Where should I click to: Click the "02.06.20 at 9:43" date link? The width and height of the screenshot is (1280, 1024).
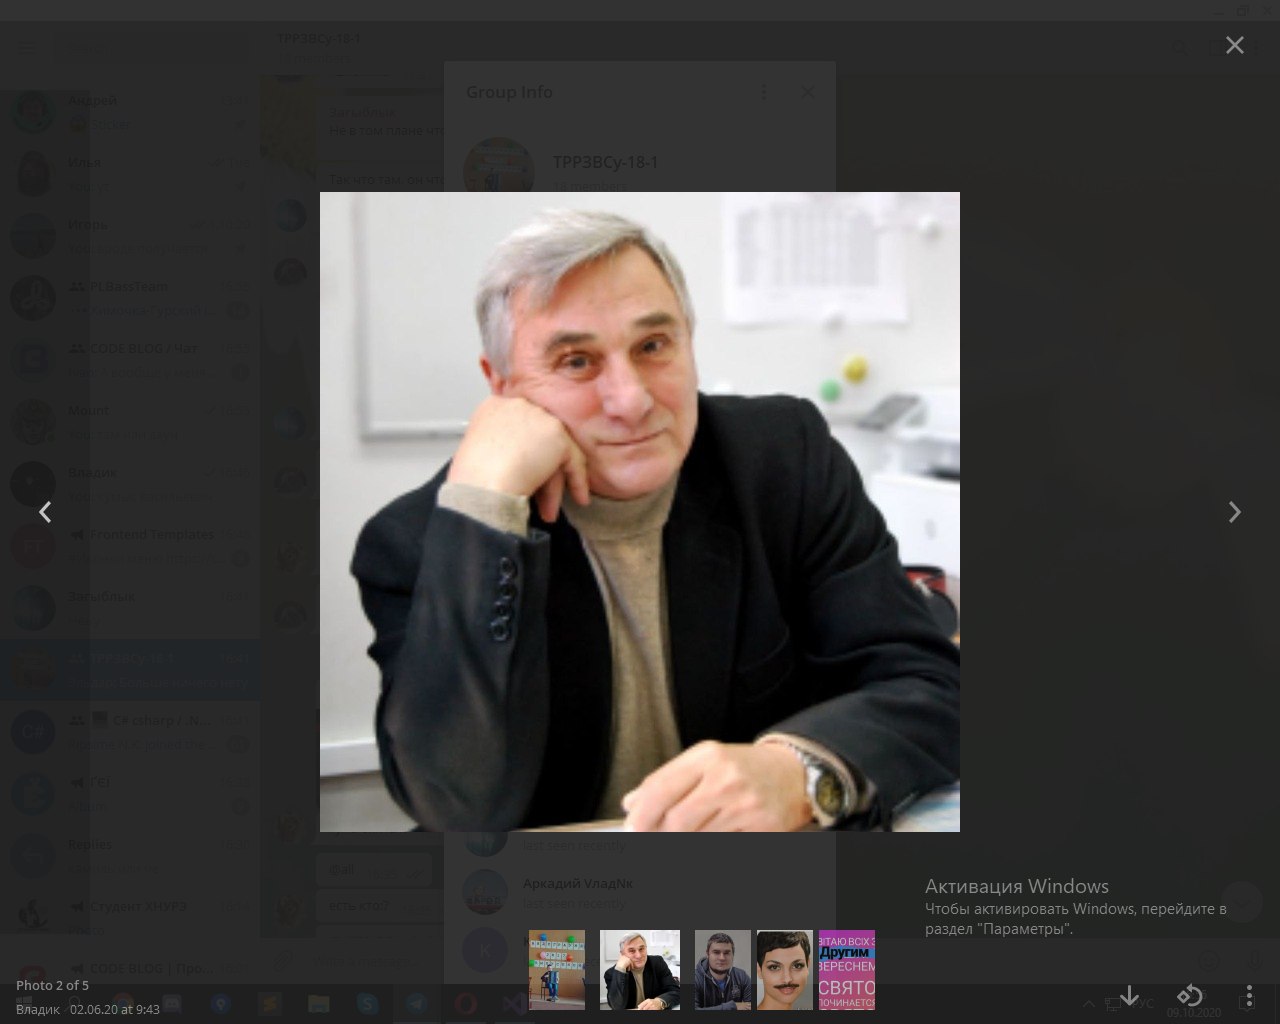[x=115, y=1009]
